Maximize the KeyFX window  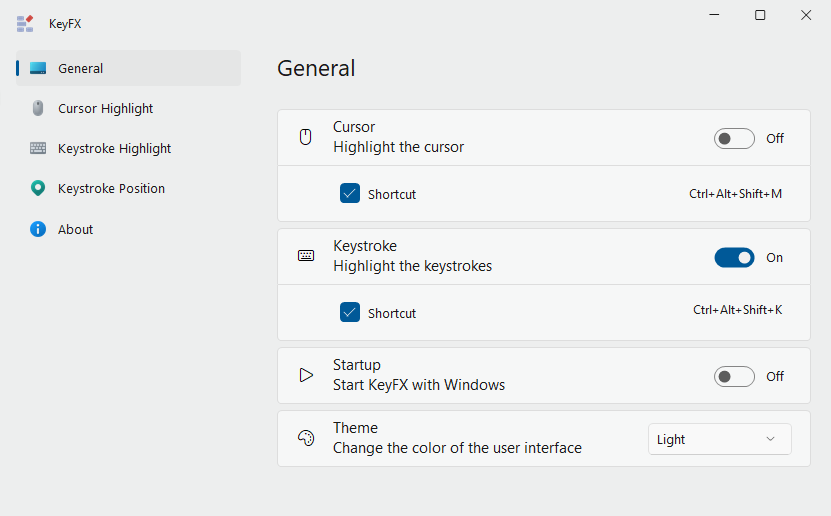(x=760, y=15)
